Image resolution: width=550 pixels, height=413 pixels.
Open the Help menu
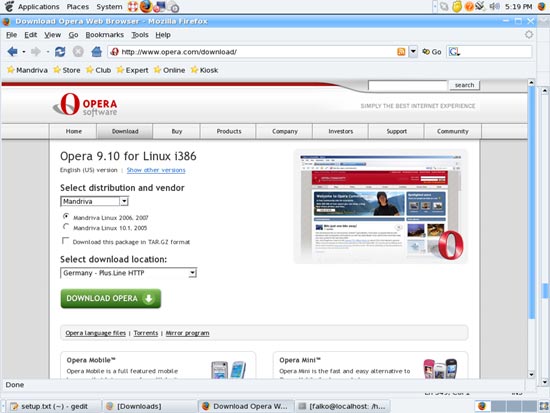tap(163, 35)
